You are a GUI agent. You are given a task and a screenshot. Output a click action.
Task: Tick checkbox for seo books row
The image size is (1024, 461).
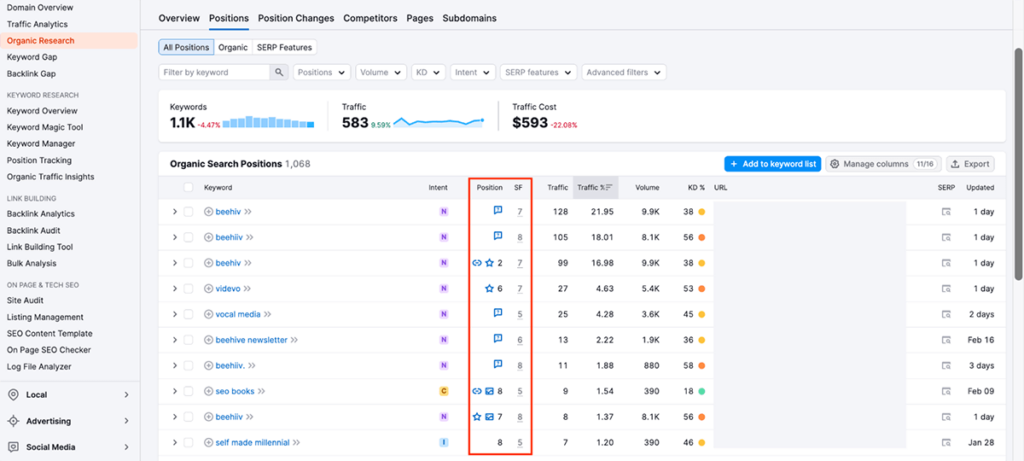188,391
